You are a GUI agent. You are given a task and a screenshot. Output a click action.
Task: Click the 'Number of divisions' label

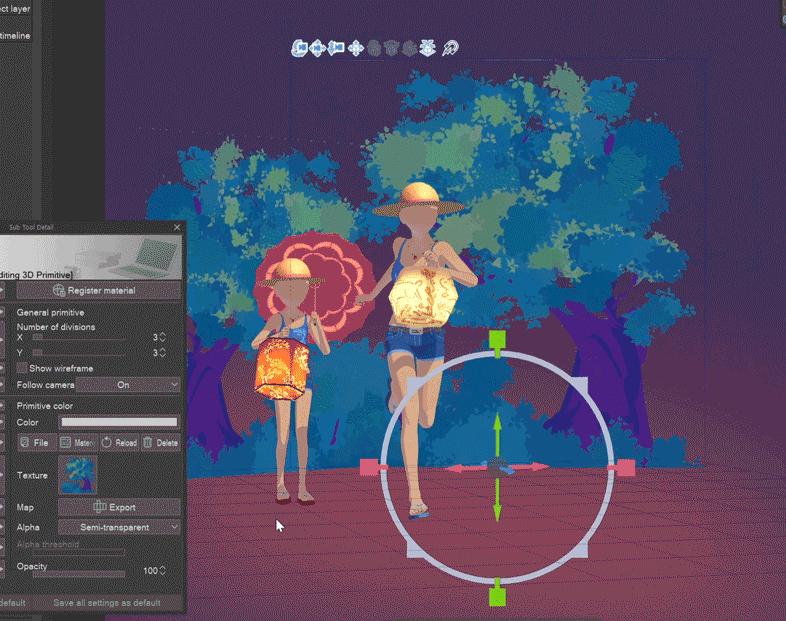click(x=56, y=327)
